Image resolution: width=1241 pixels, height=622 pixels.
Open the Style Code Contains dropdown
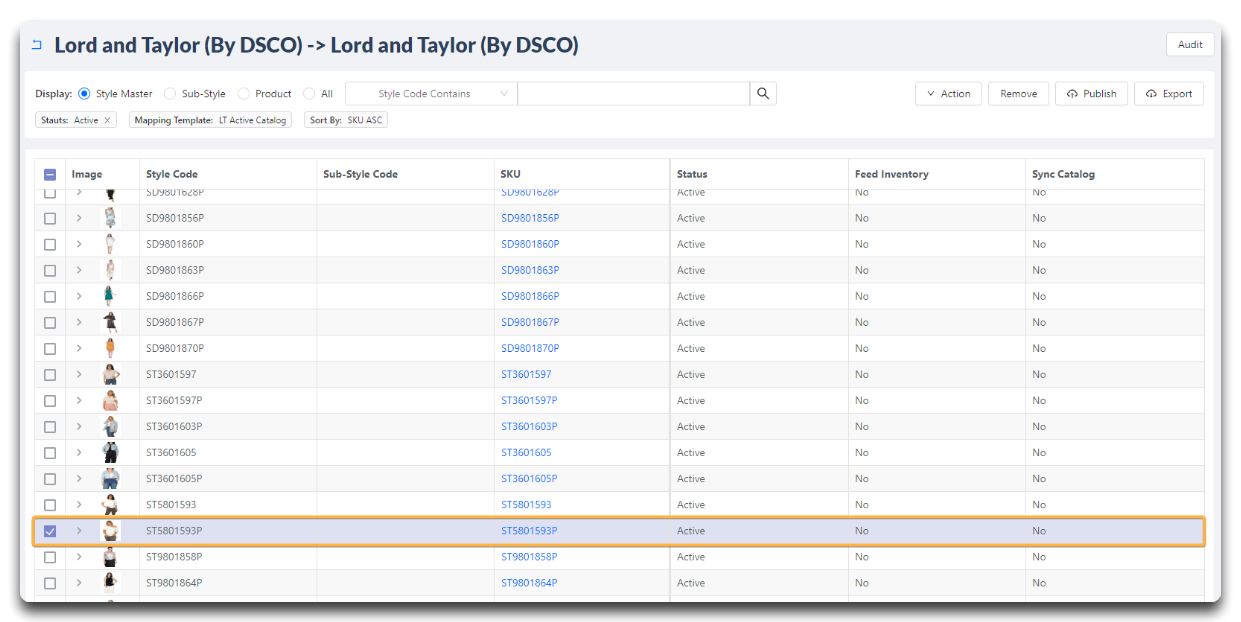pyautogui.click(x=431, y=93)
